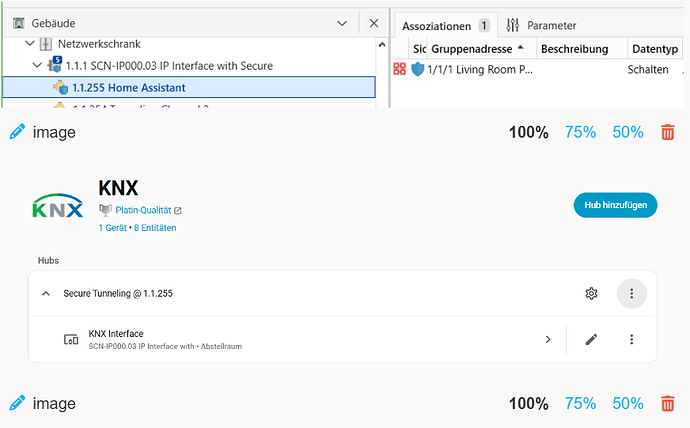The height and width of the screenshot is (428, 690).
Task: Click the Home Assistant tunnel icon
Action: (61, 87)
